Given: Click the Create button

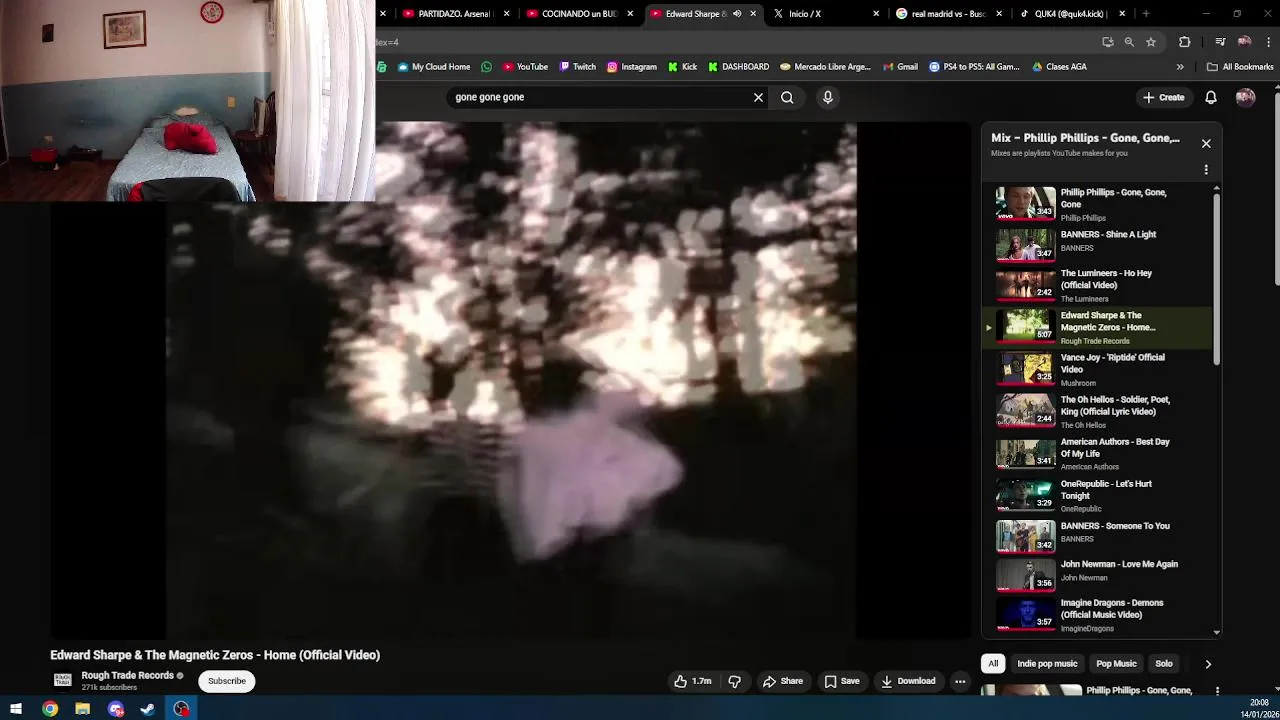Looking at the screenshot, I should point(1163,97).
